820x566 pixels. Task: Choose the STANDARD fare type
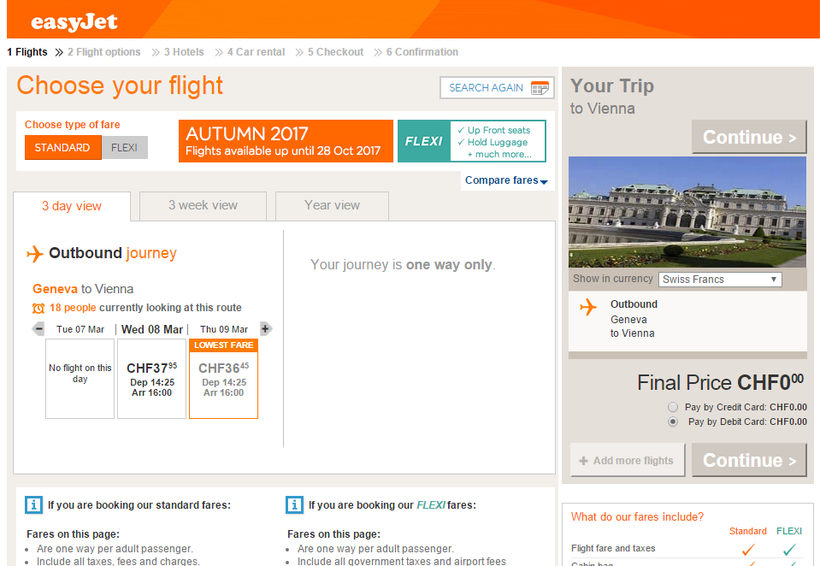click(63, 148)
